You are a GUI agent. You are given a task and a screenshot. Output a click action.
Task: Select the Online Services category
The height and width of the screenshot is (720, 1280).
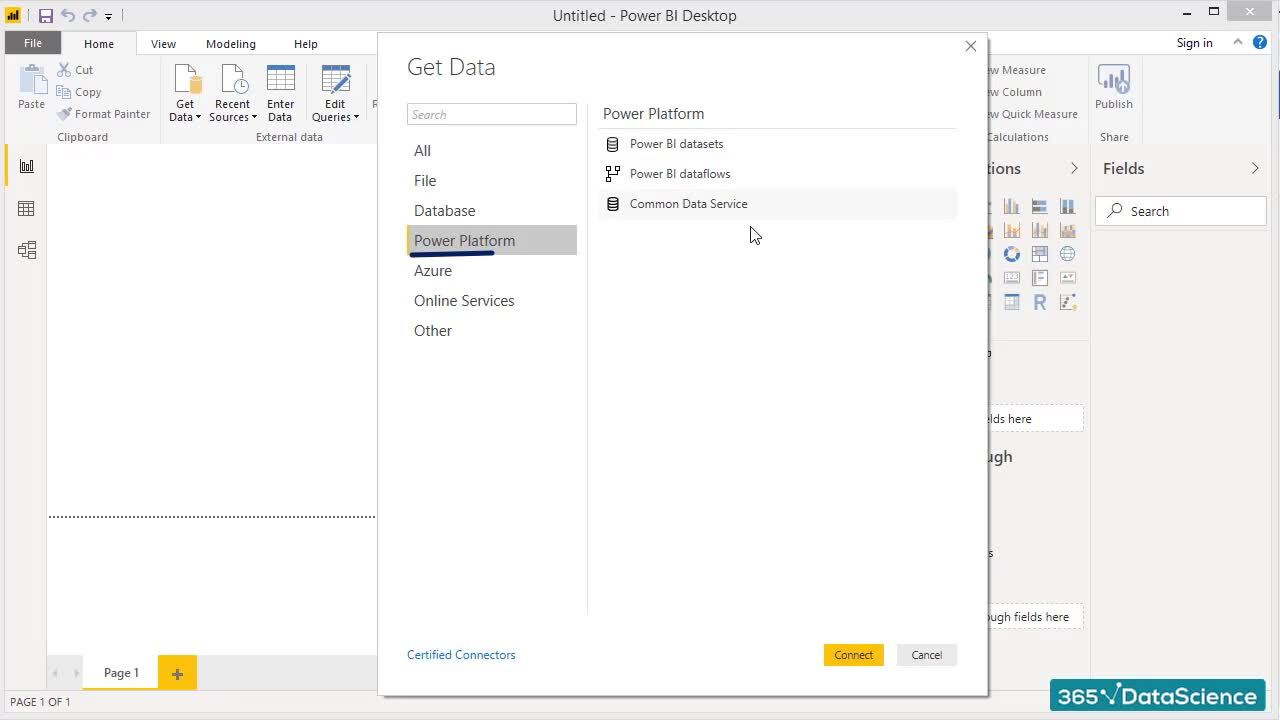pos(492,301)
